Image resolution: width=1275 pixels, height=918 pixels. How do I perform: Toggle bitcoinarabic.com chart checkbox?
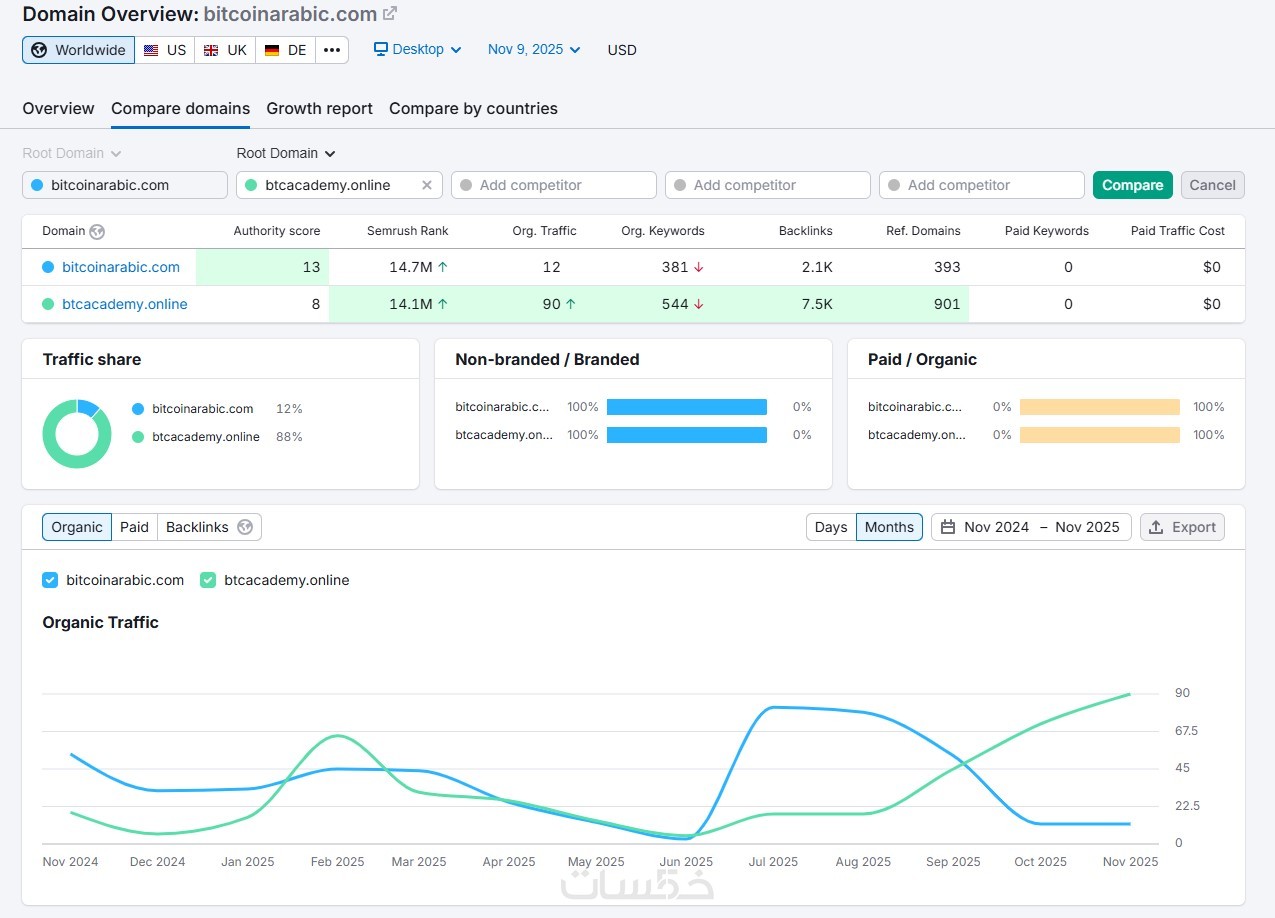[50, 580]
